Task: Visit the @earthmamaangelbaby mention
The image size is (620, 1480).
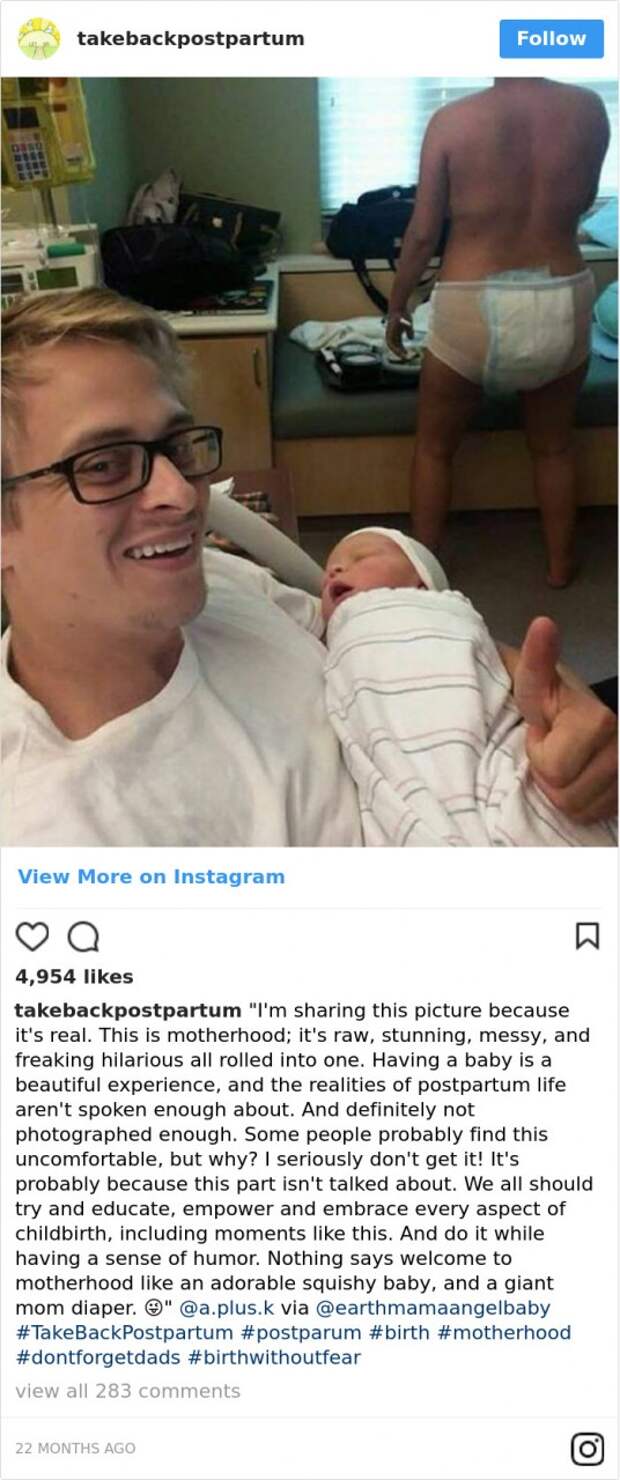Action: 433,1308
